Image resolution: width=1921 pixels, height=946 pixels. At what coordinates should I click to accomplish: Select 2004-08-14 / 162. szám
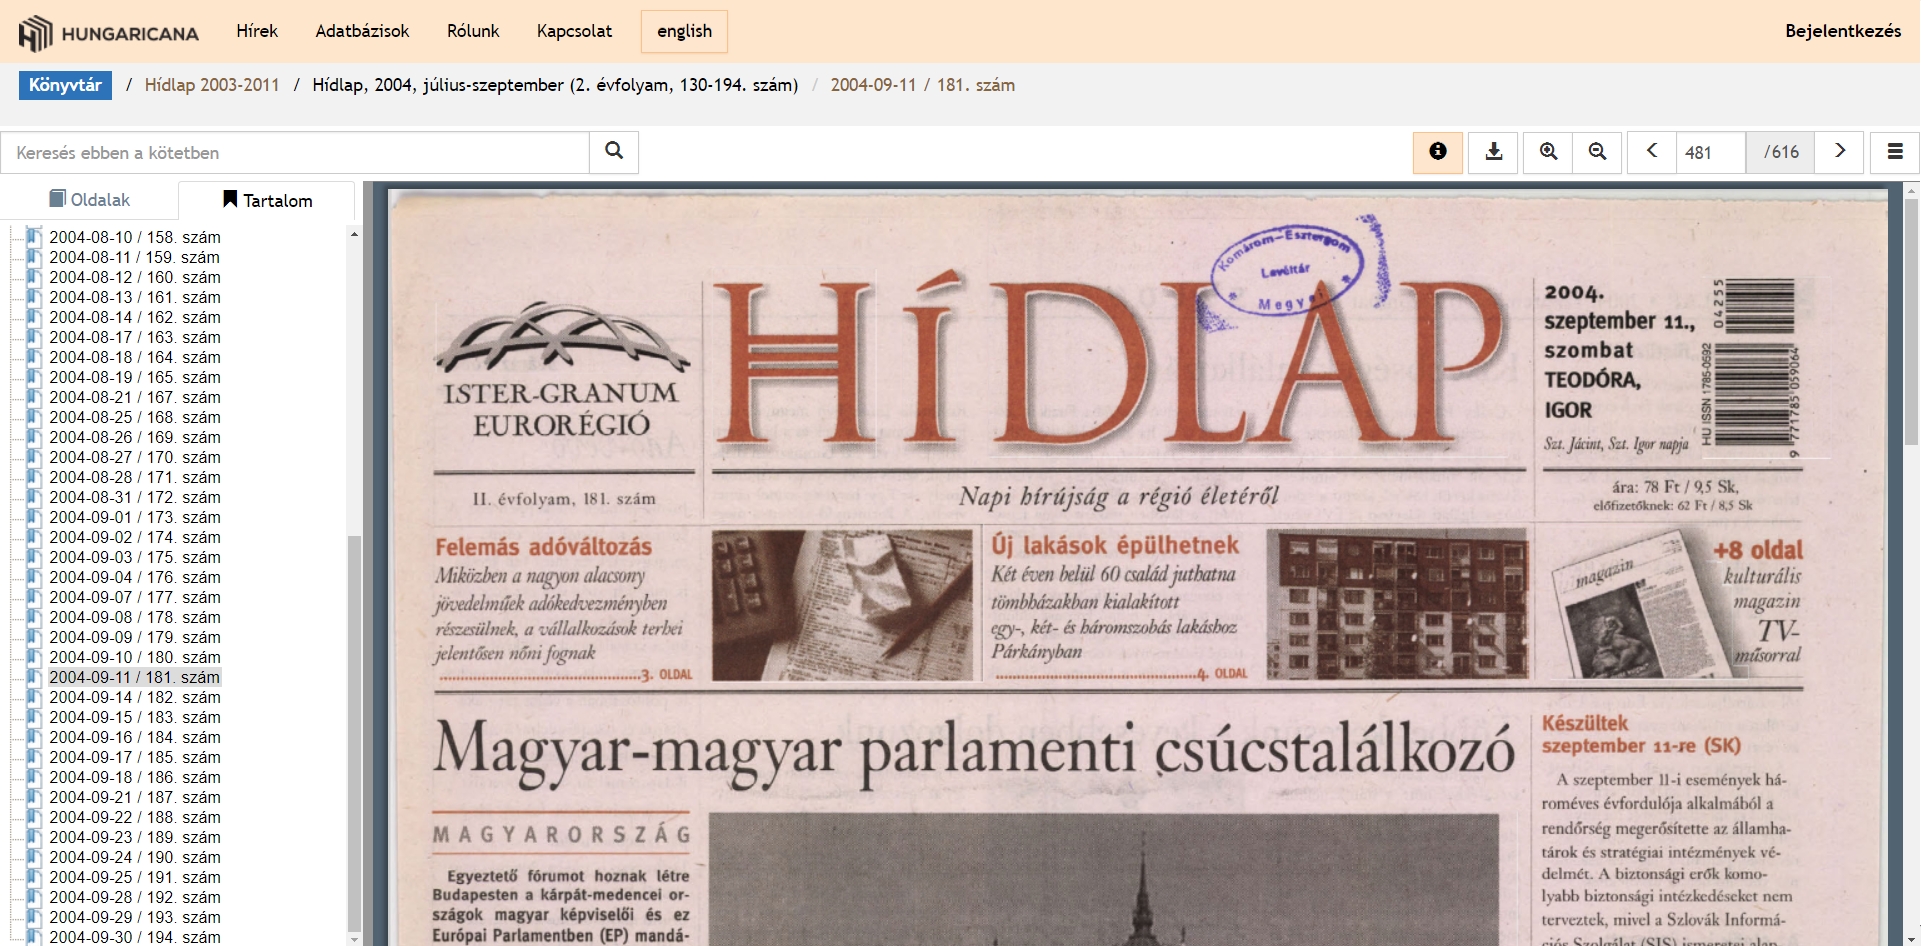click(135, 317)
